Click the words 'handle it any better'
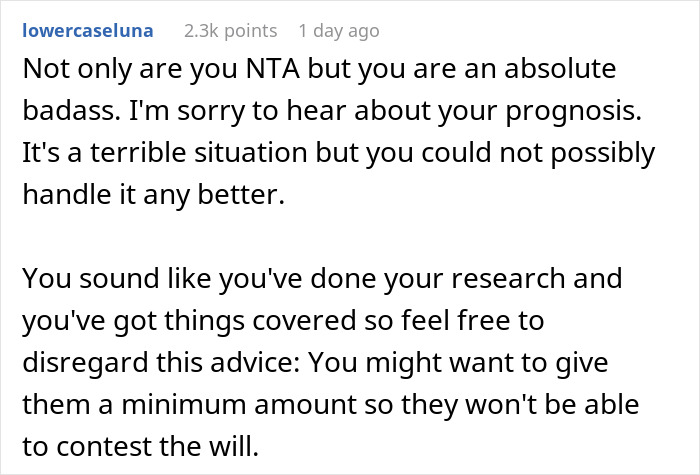Image resolution: width=700 pixels, height=475 pixels. tap(153, 194)
